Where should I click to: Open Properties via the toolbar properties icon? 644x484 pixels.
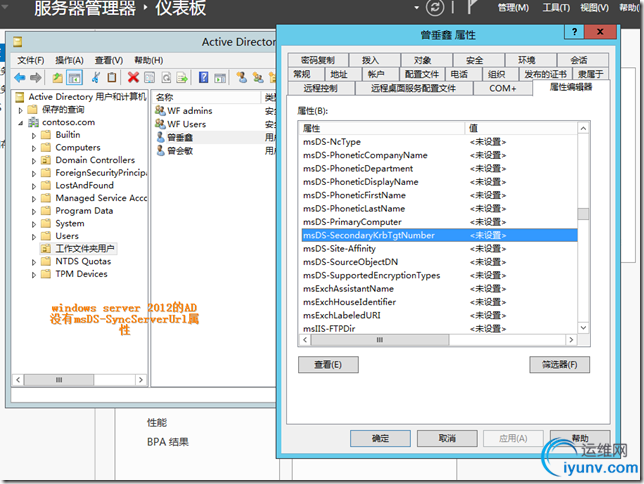click(x=150, y=77)
